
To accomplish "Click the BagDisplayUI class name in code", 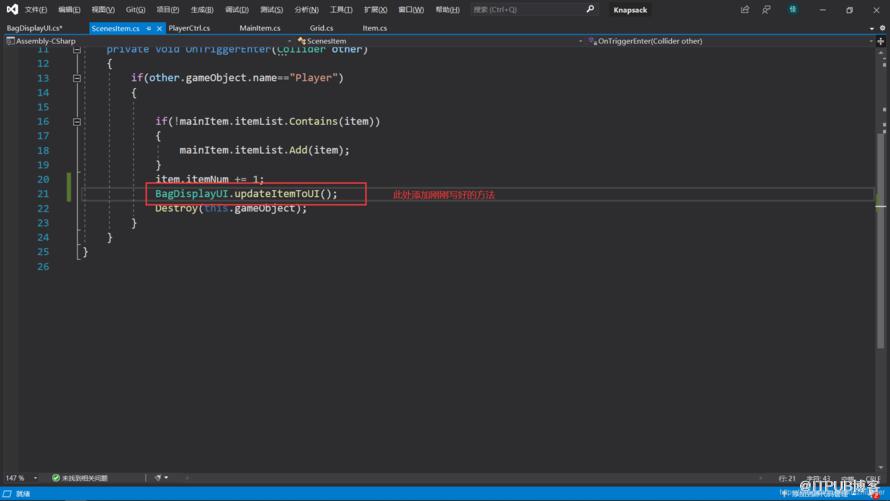I will point(191,194).
